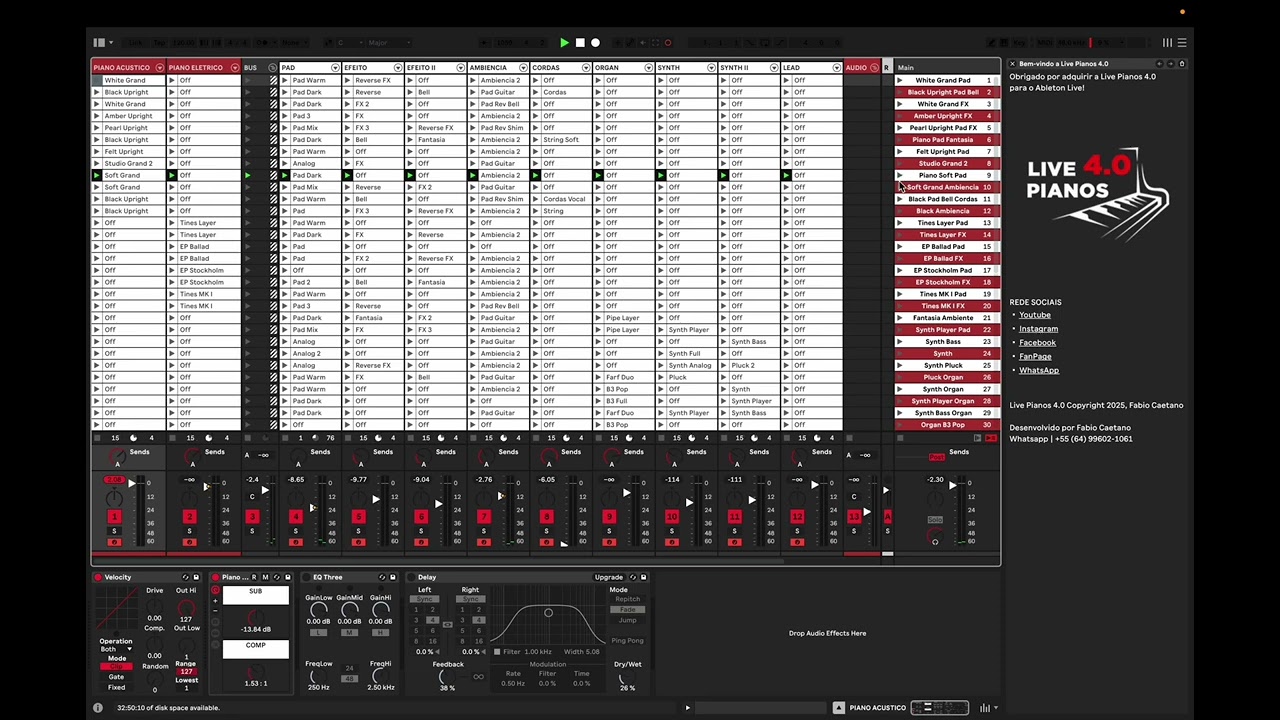Image resolution: width=1280 pixels, height=720 pixels.
Task: Open the view menu icon at top right
Action: tap(1182, 43)
